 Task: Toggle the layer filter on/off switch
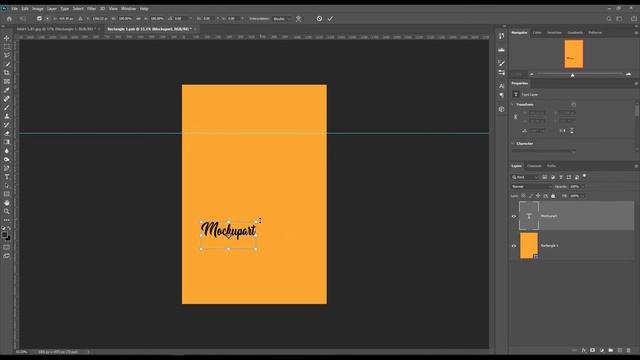[584, 176]
